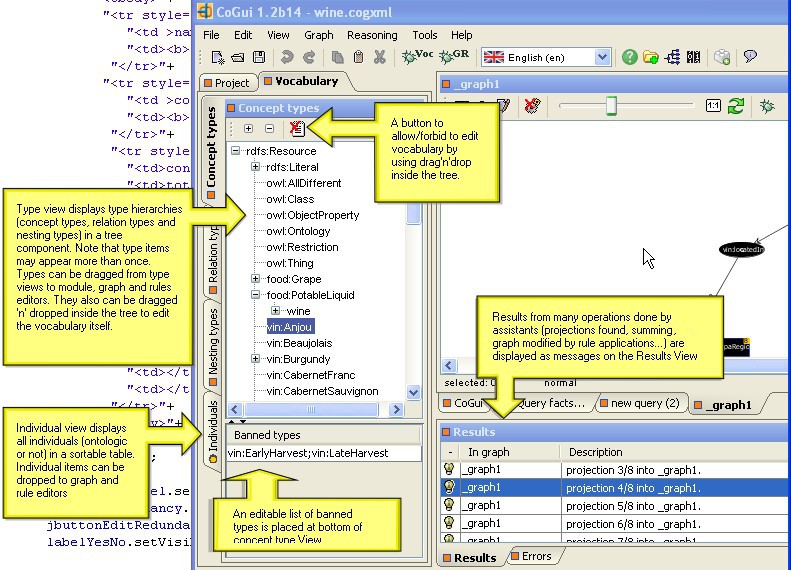Open the Reasoning menu
Image resolution: width=791 pixels, height=570 pixels.
point(372,35)
